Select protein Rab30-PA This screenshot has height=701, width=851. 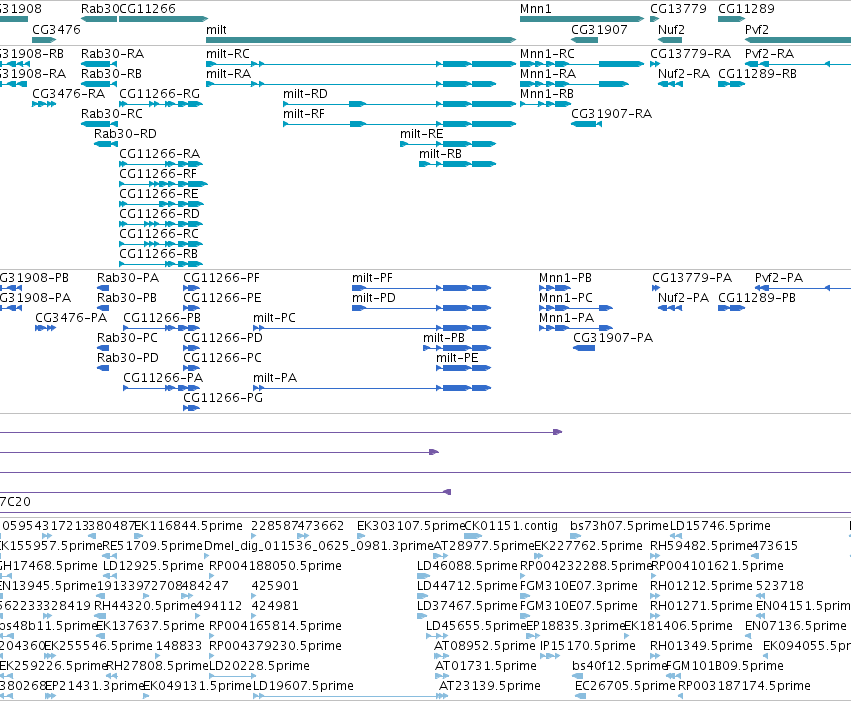point(103,288)
